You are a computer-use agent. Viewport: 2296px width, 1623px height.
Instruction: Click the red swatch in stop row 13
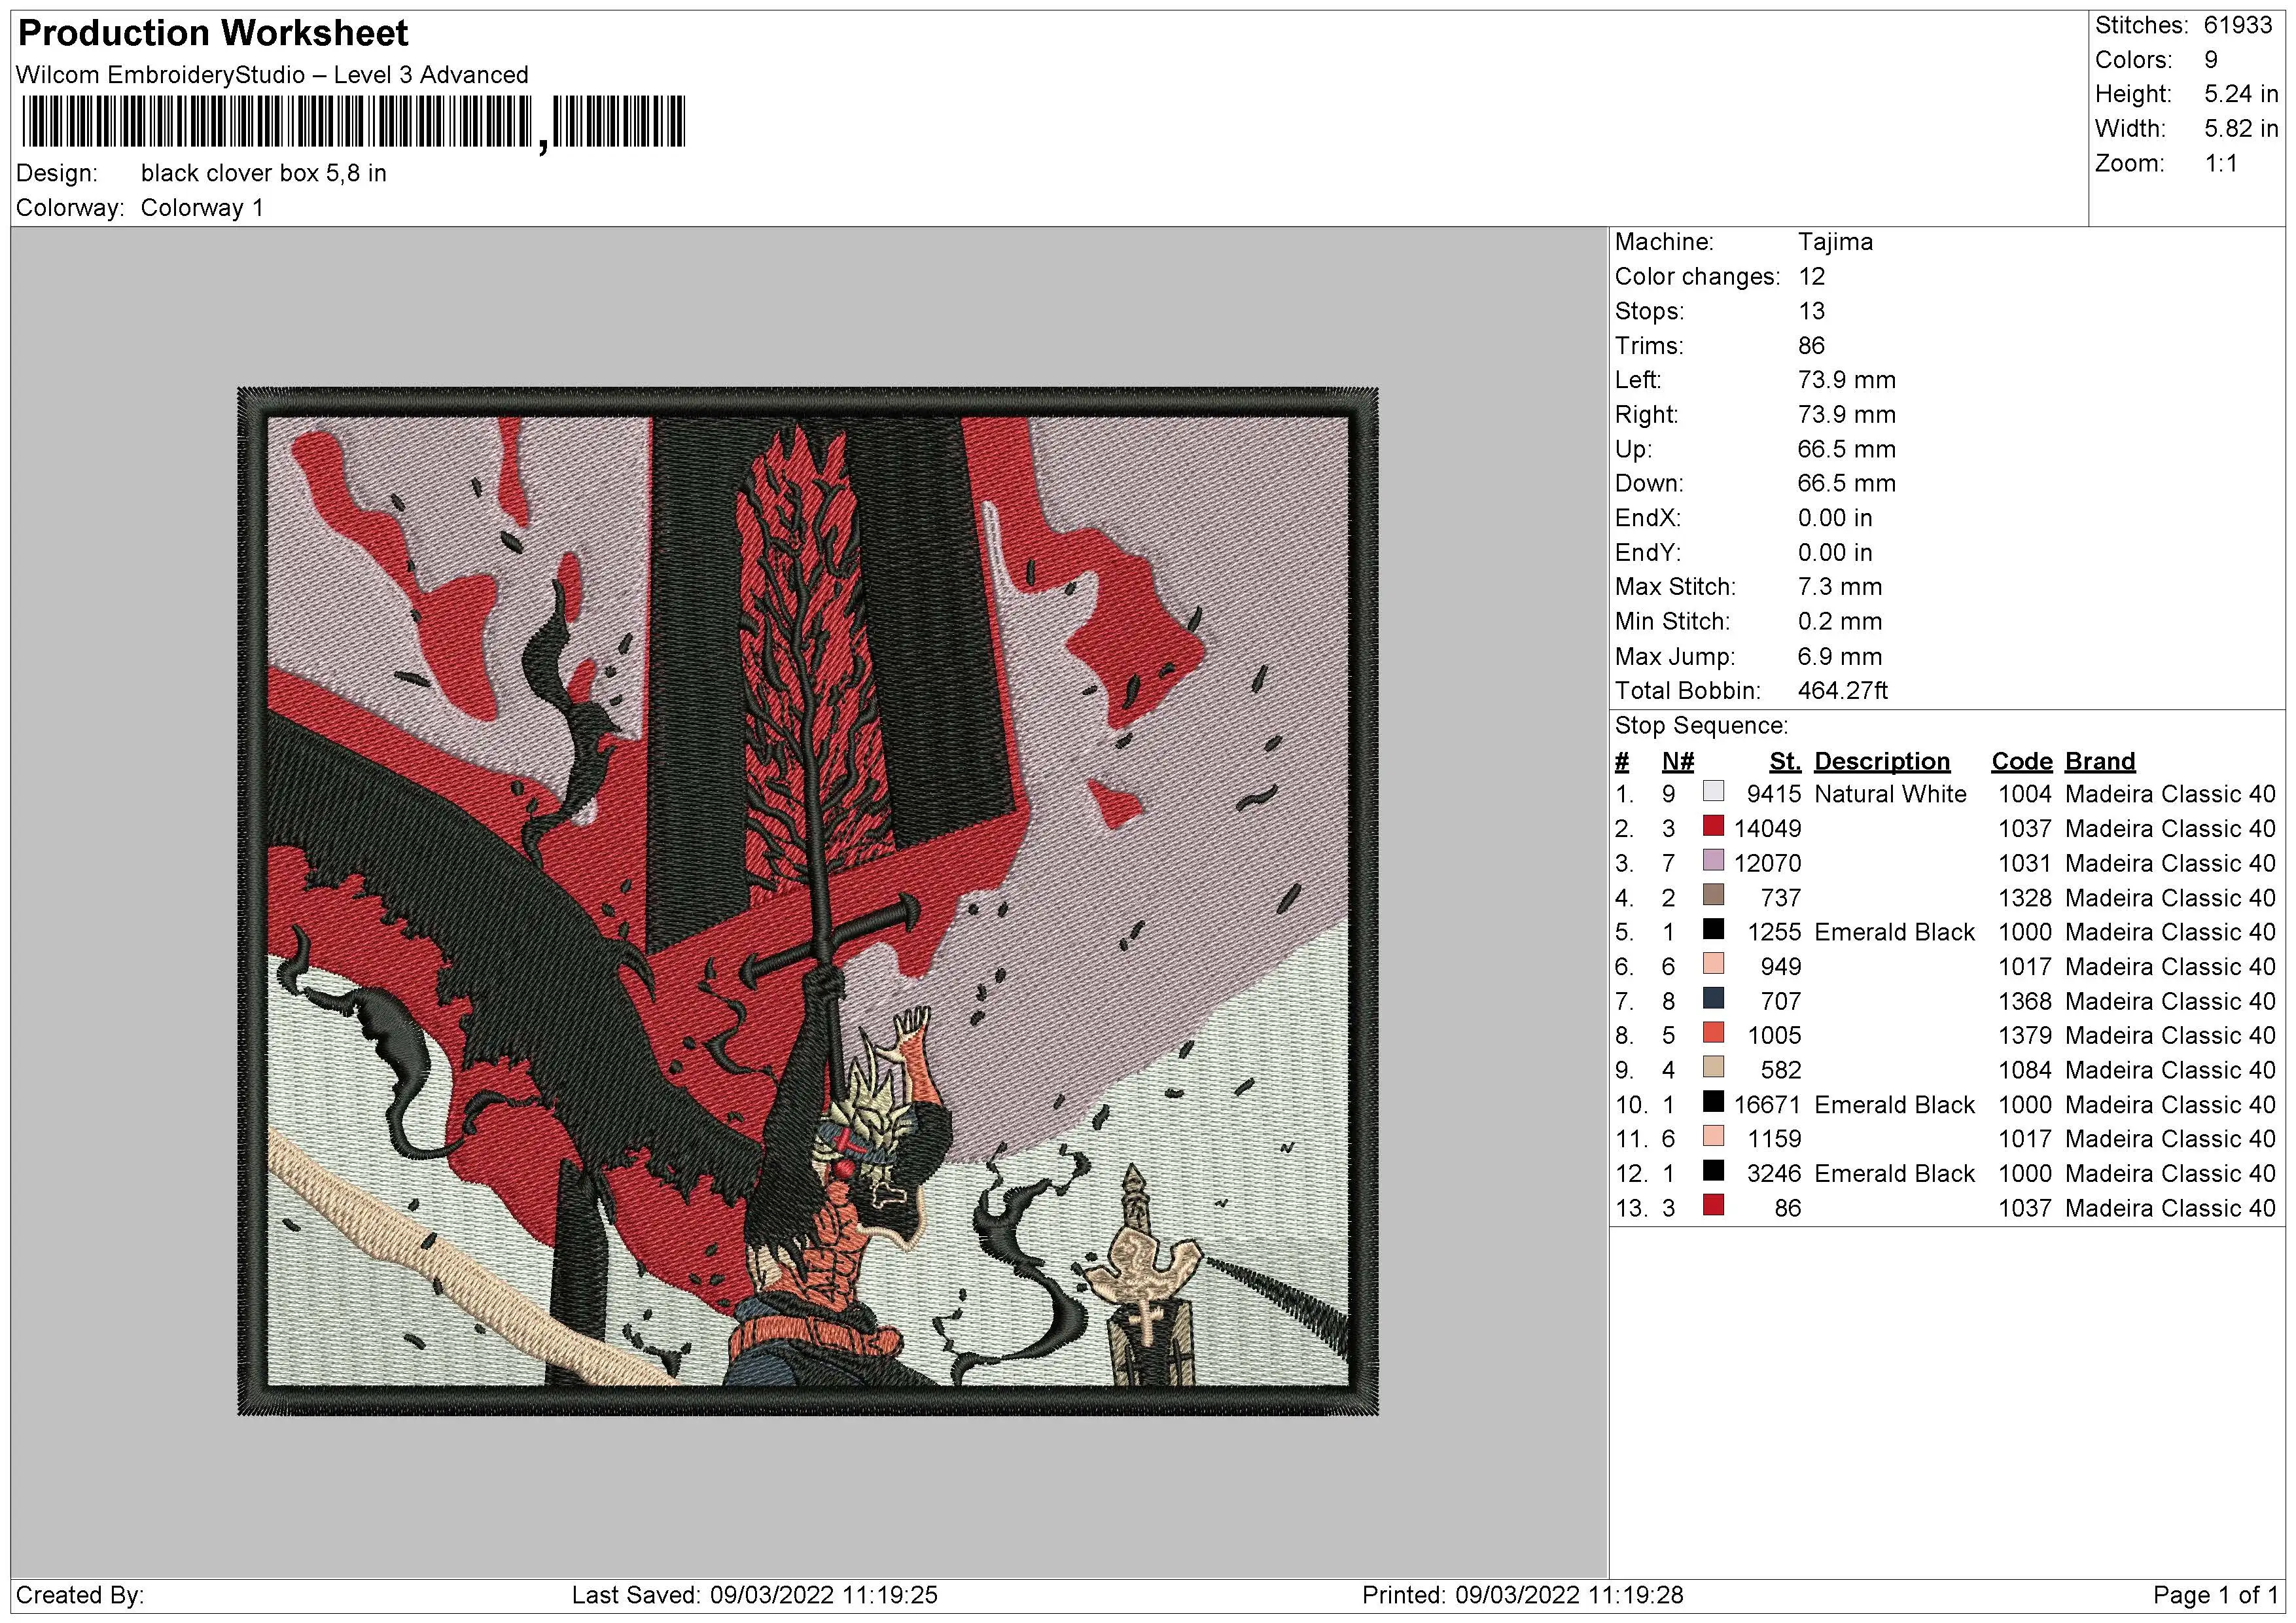click(1713, 1206)
